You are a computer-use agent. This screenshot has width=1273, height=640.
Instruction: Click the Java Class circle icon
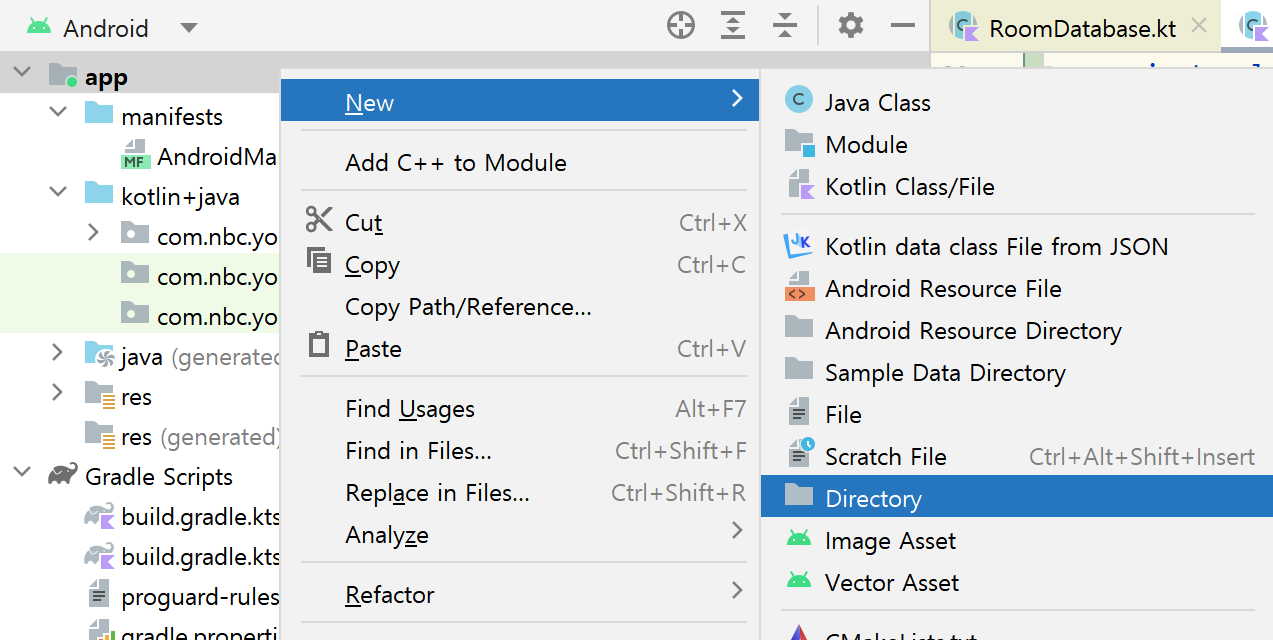(798, 99)
